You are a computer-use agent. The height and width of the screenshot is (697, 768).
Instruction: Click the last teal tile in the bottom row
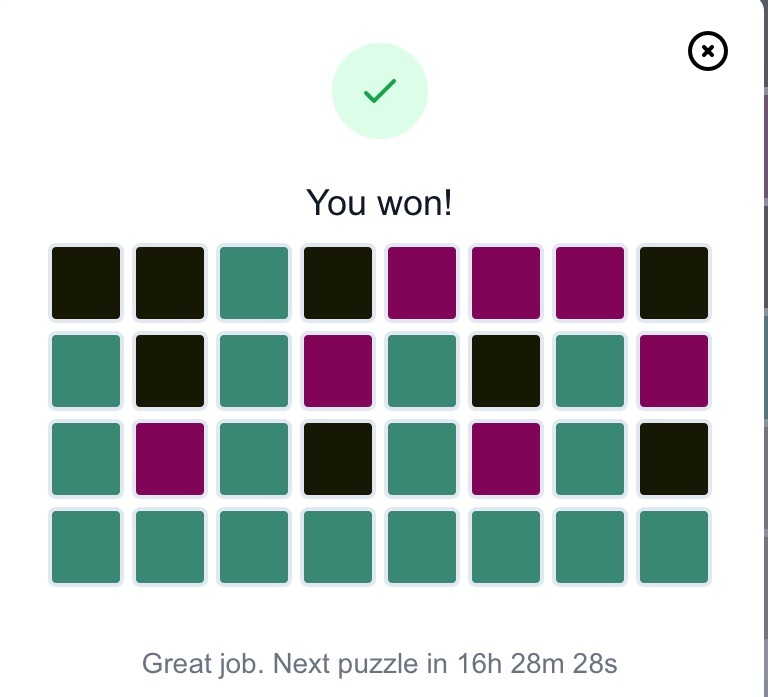(x=673, y=547)
